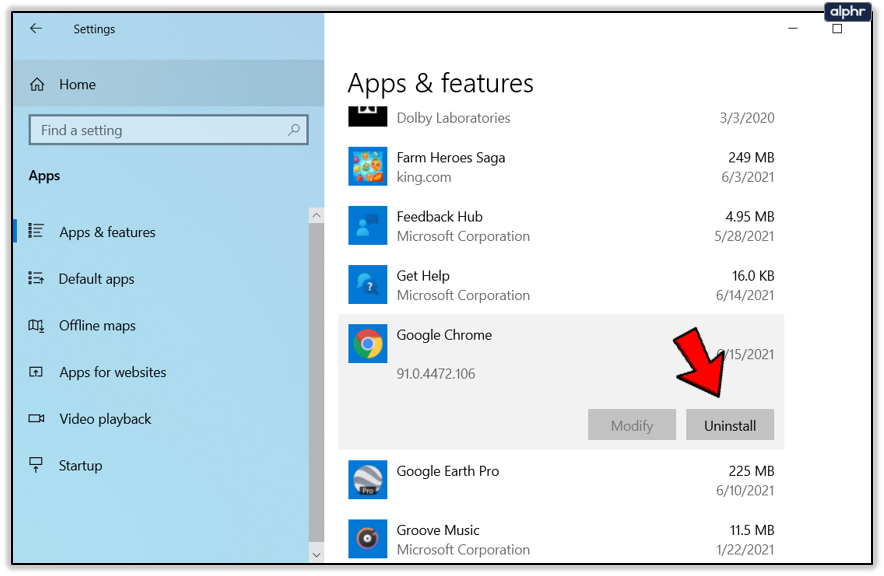The height and width of the screenshot is (576, 884).
Task: Focus the Find a setting search field
Action: click(x=169, y=130)
